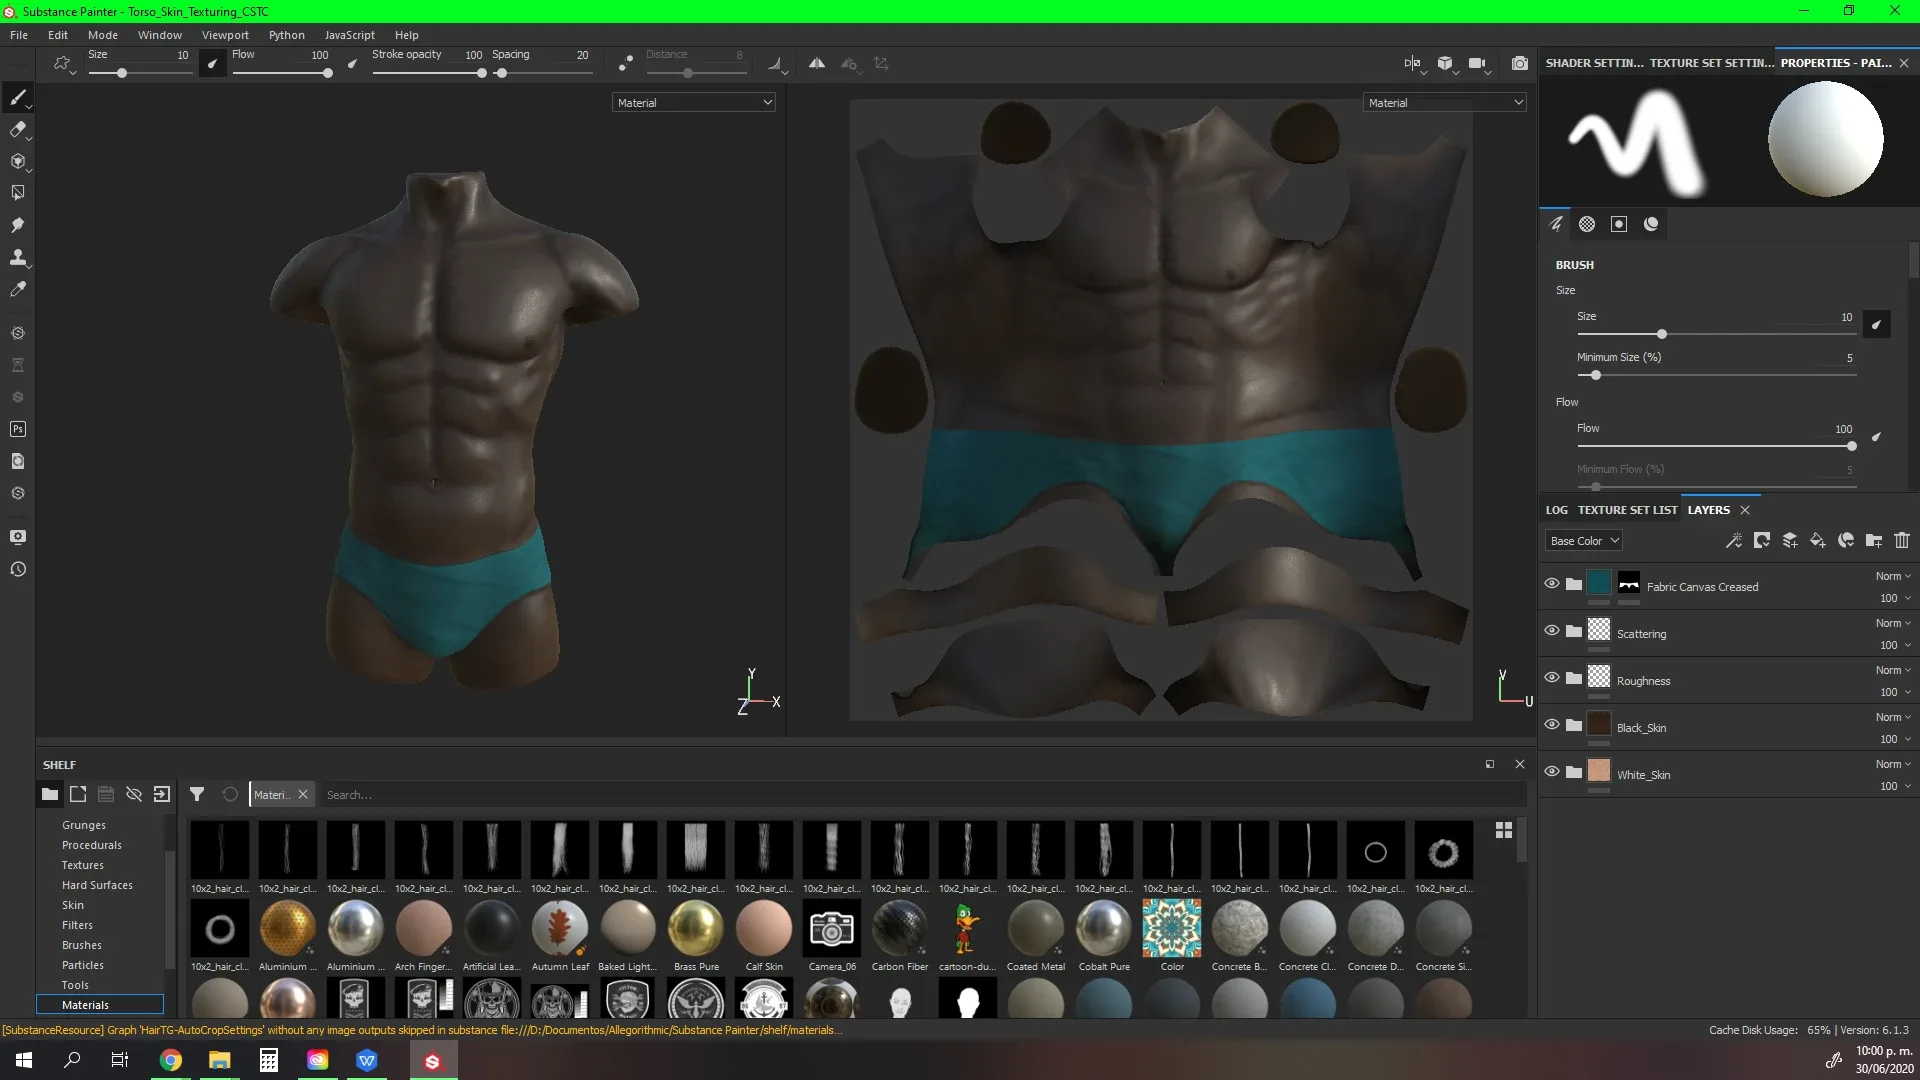This screenshot has width=1920, height=1080.
Task: Add a mask using the layers mask icon
Action: click(x=1762, y=540)
